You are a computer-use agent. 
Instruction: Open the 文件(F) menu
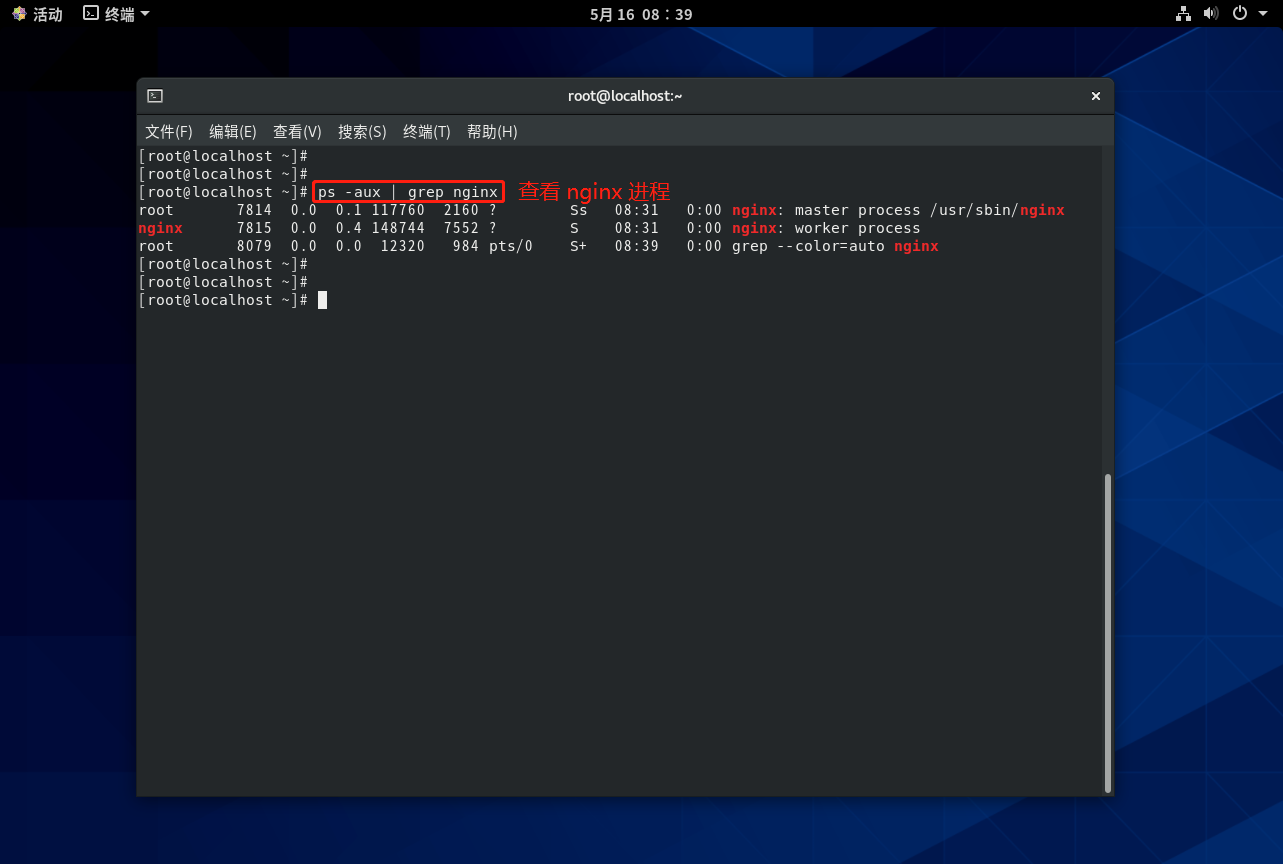point(168,132)
